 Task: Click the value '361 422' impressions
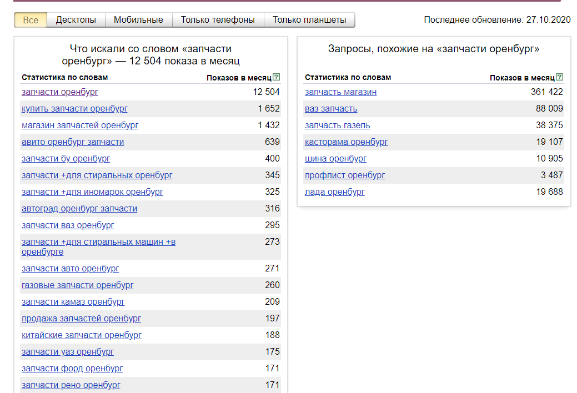coord(546,92)
